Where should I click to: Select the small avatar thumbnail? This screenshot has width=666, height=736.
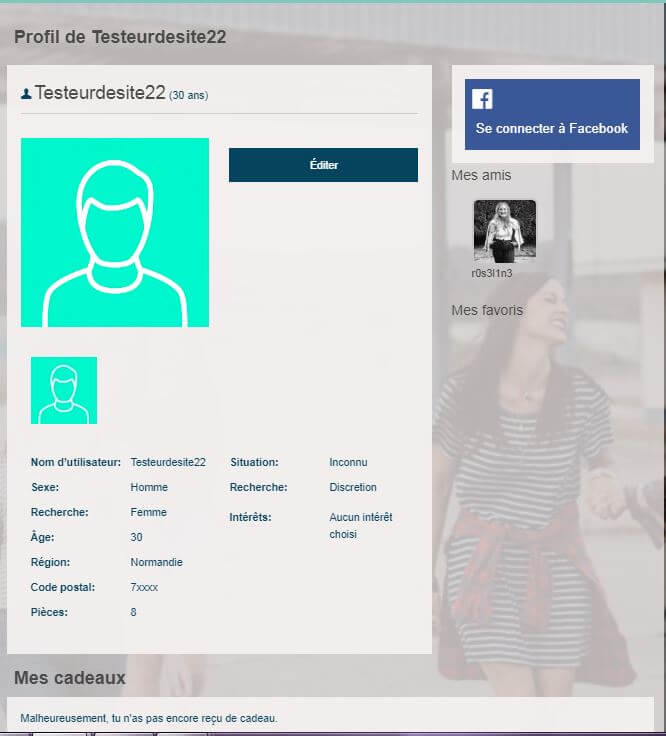click(64, 390)
